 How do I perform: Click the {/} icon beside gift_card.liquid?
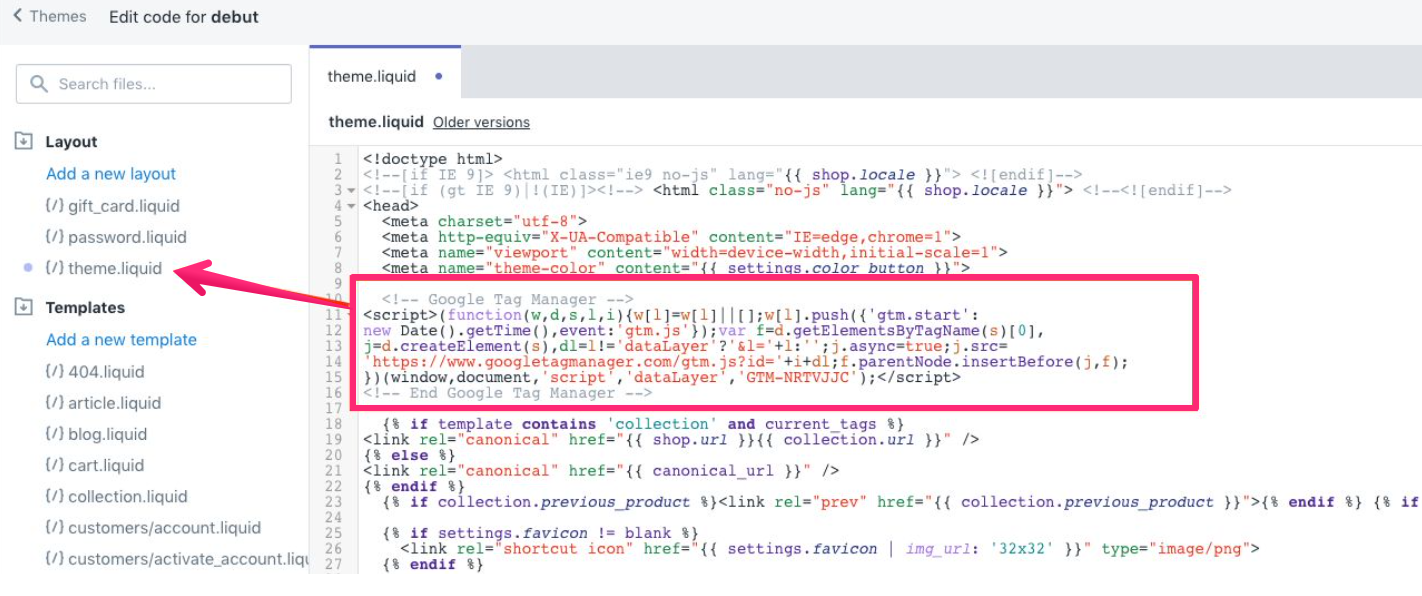pos(56,206)
